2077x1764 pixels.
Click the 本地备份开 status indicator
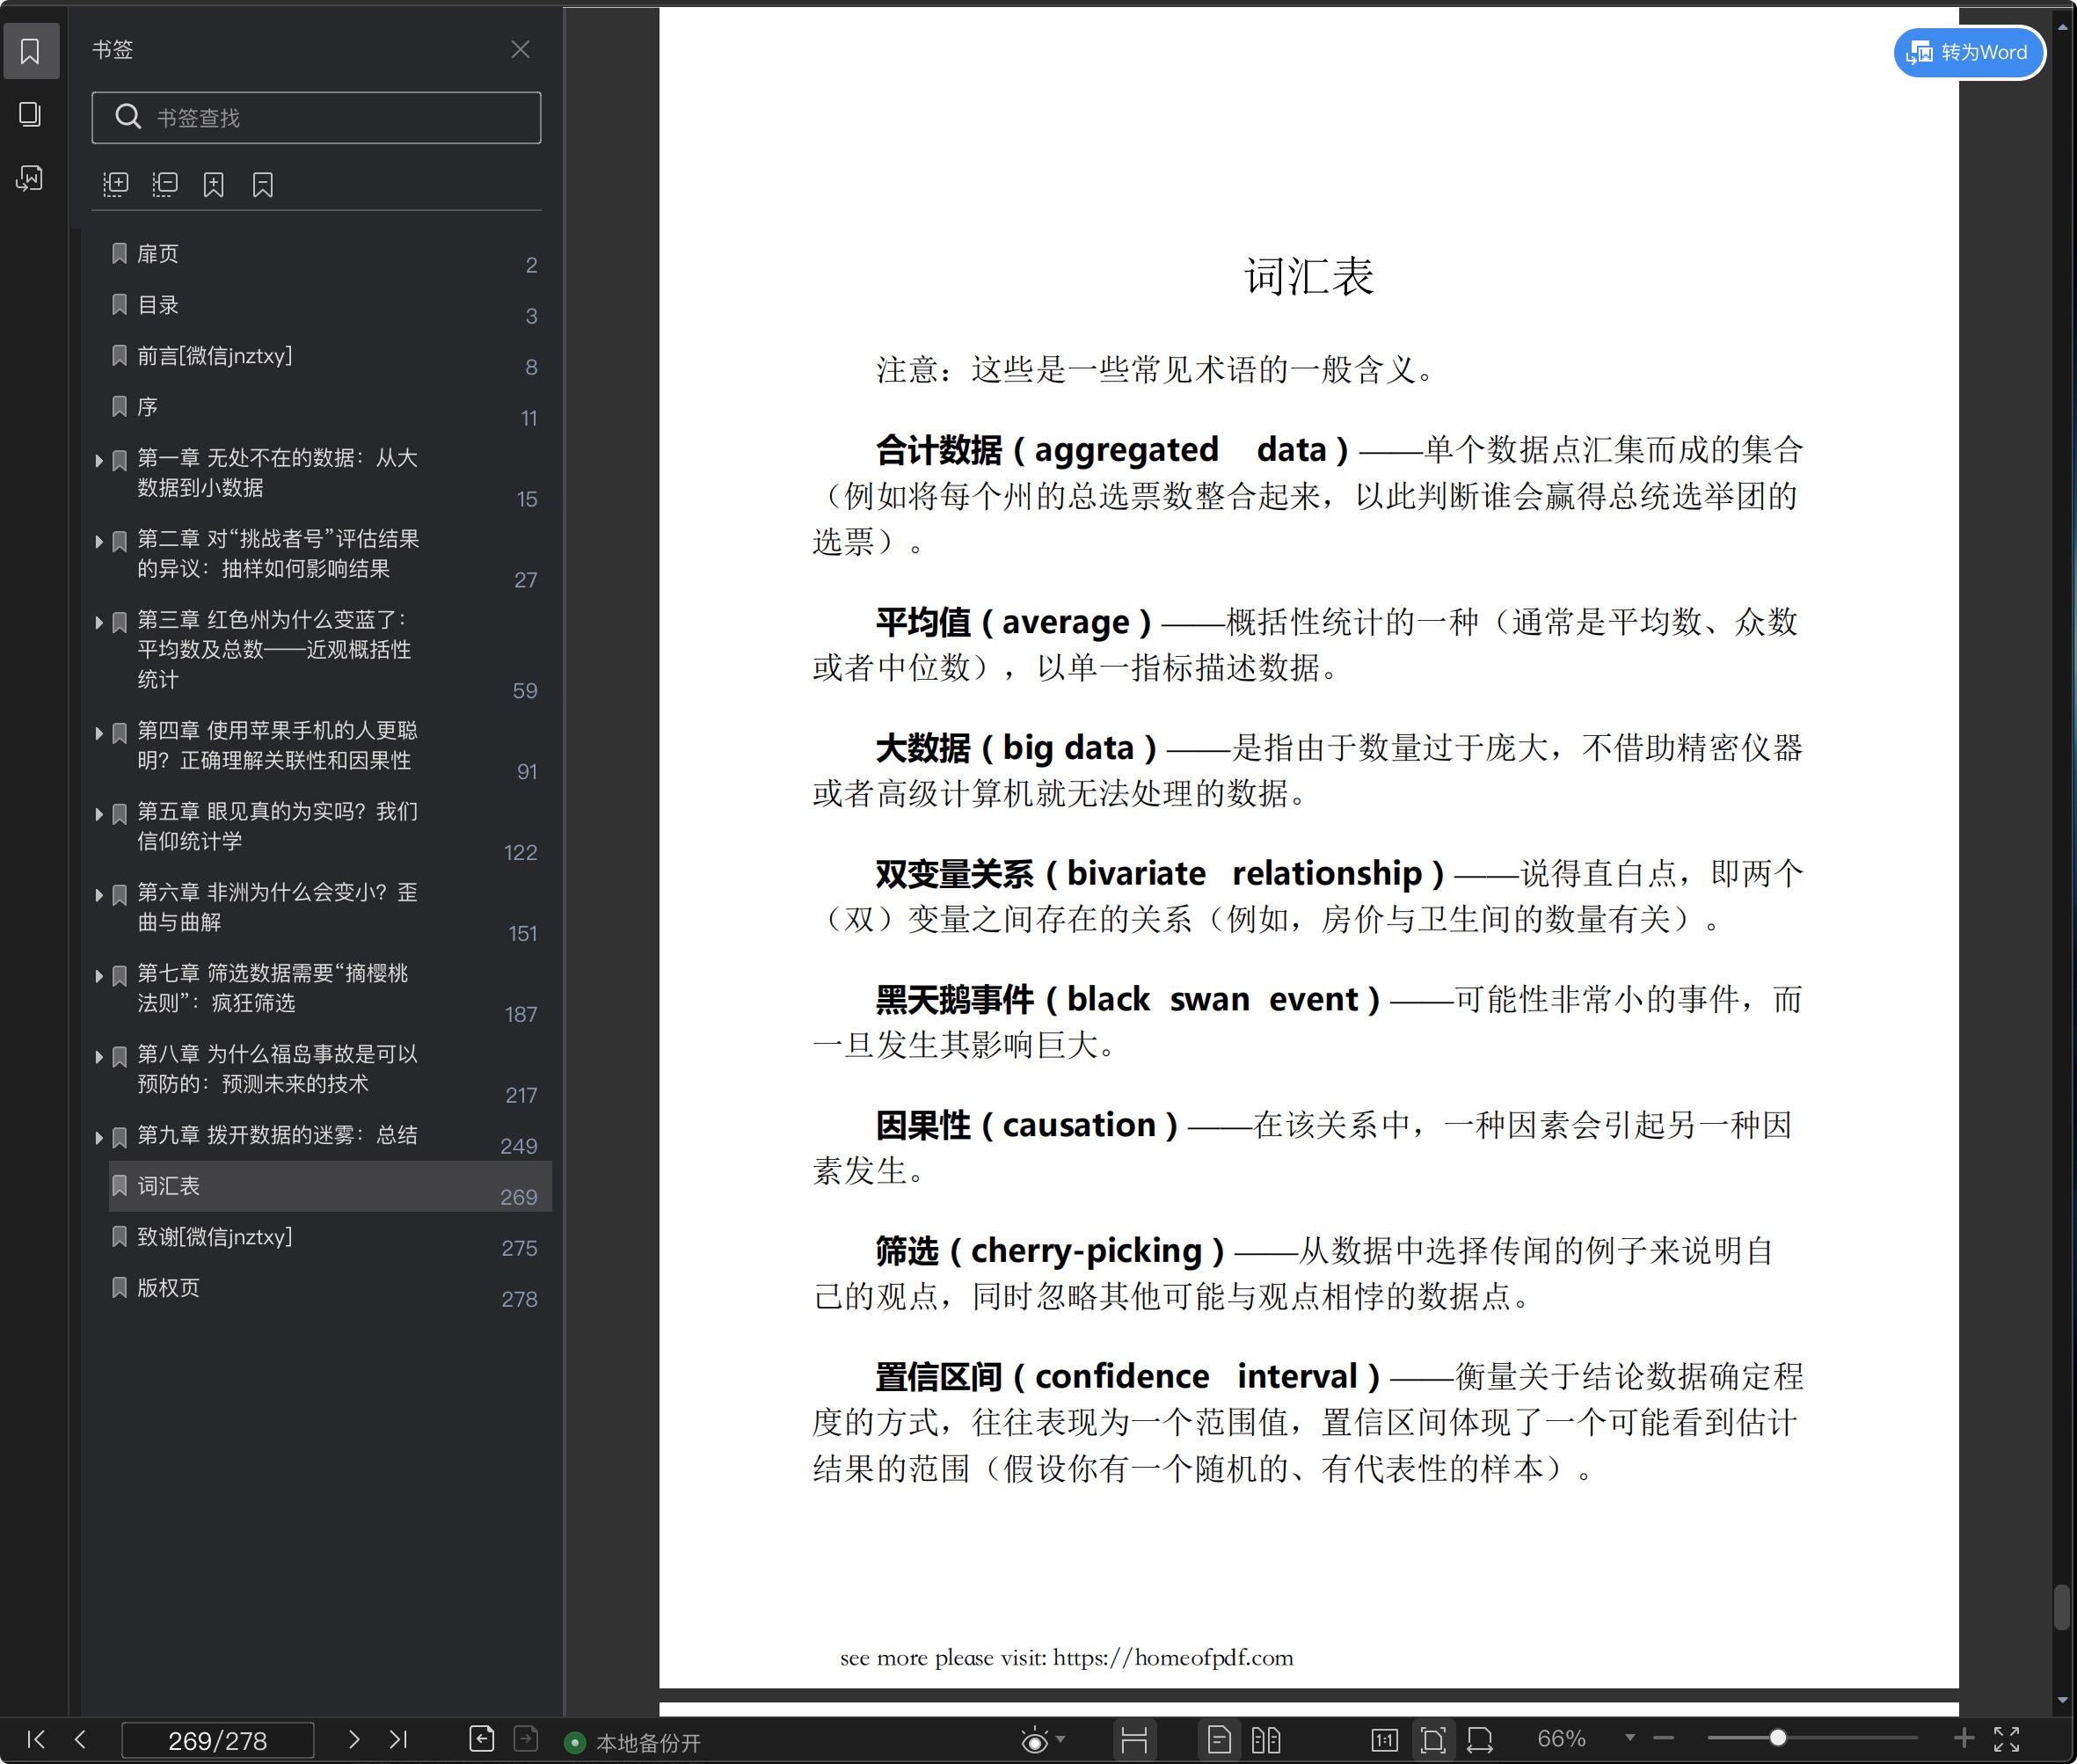click(x=633, y=1743)
